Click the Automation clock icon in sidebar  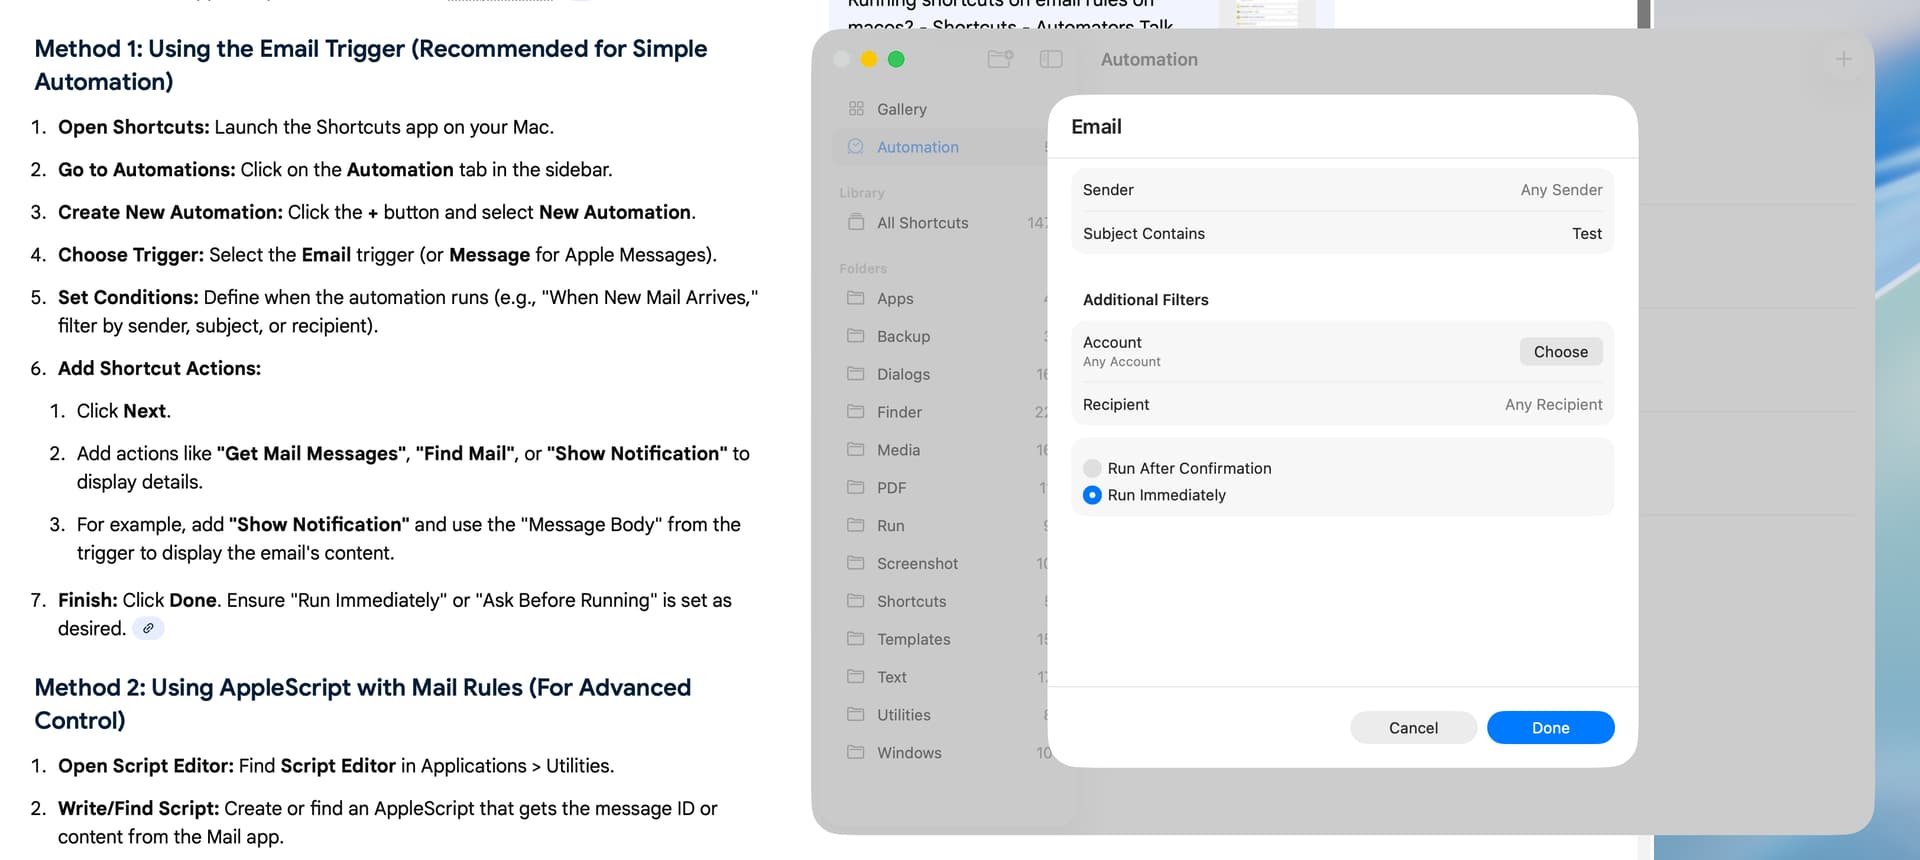(x=856, y=147)
